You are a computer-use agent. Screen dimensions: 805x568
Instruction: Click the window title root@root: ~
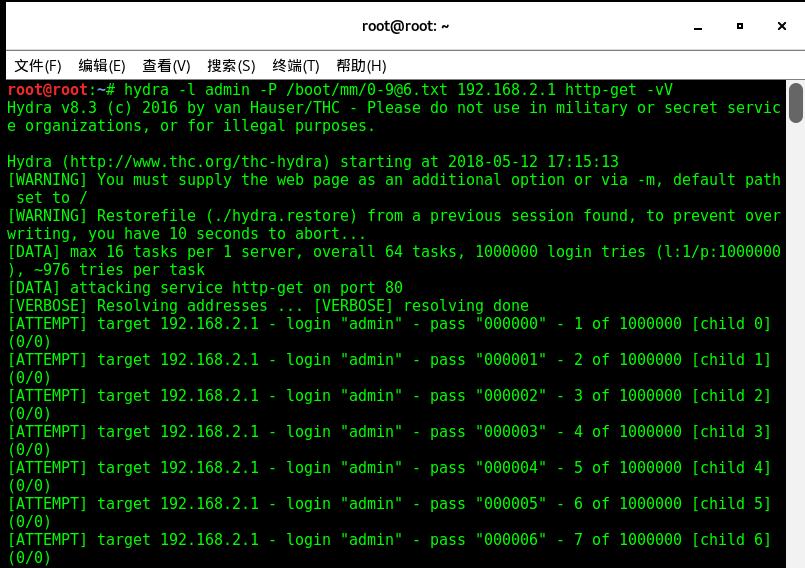(x=405, y=26)
